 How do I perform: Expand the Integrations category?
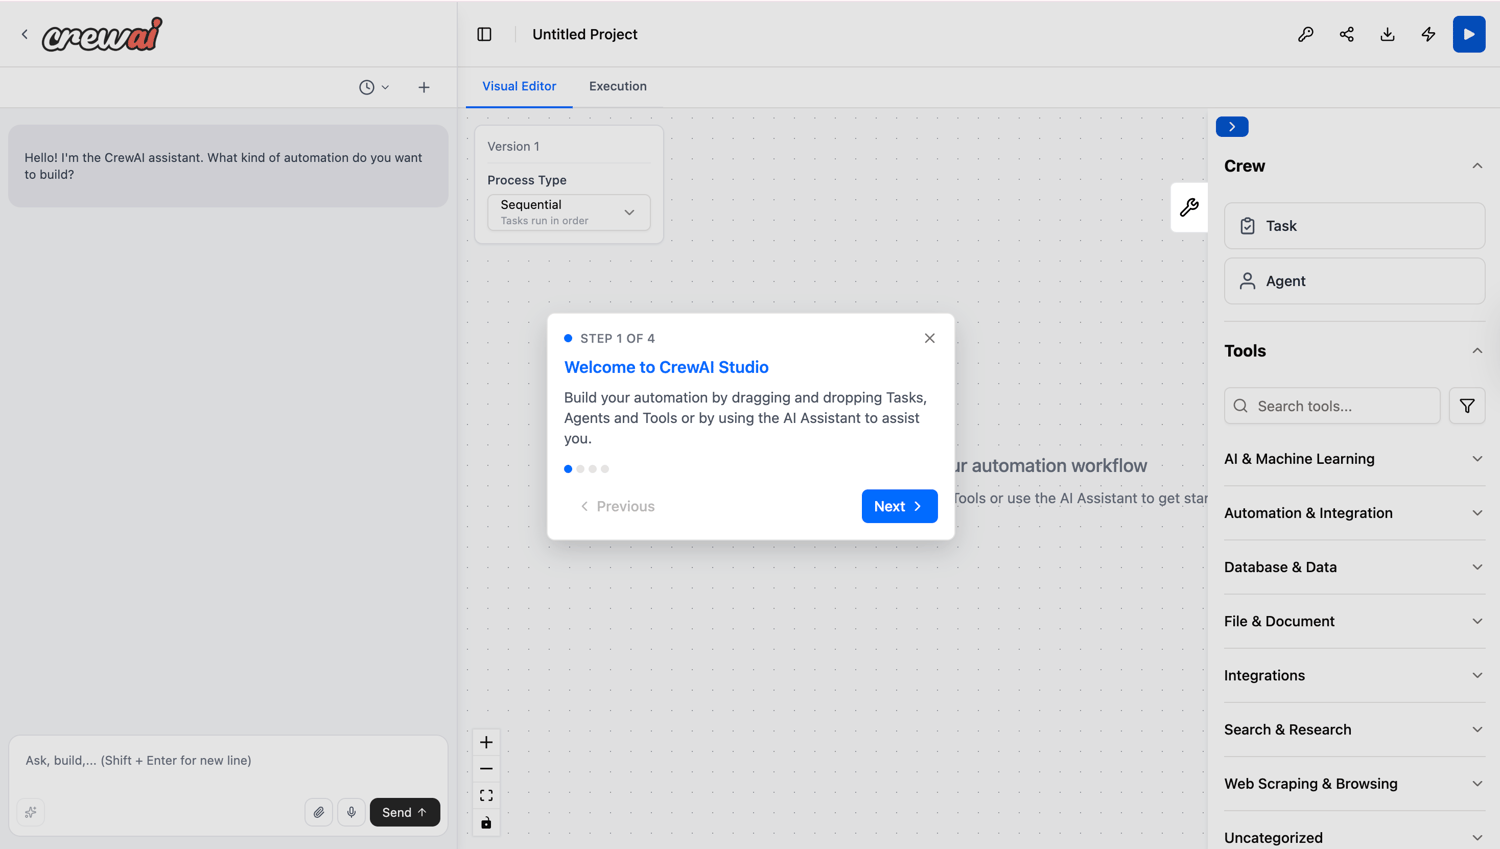point(1354,675)
